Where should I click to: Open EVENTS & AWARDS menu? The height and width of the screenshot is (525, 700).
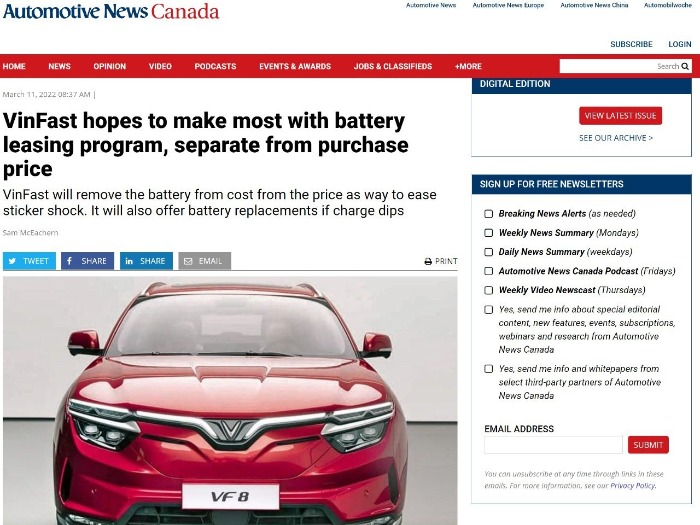(295, 67)
